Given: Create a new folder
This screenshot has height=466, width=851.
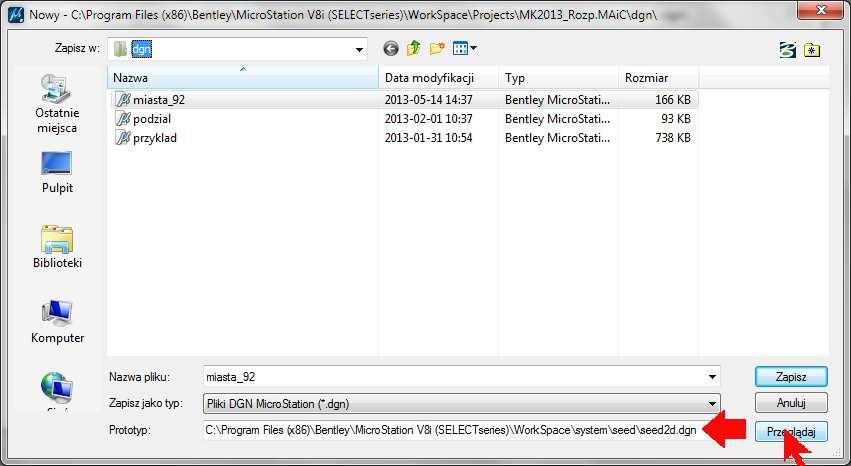Looking at the screenshot, I should click(x=437, y=48).
